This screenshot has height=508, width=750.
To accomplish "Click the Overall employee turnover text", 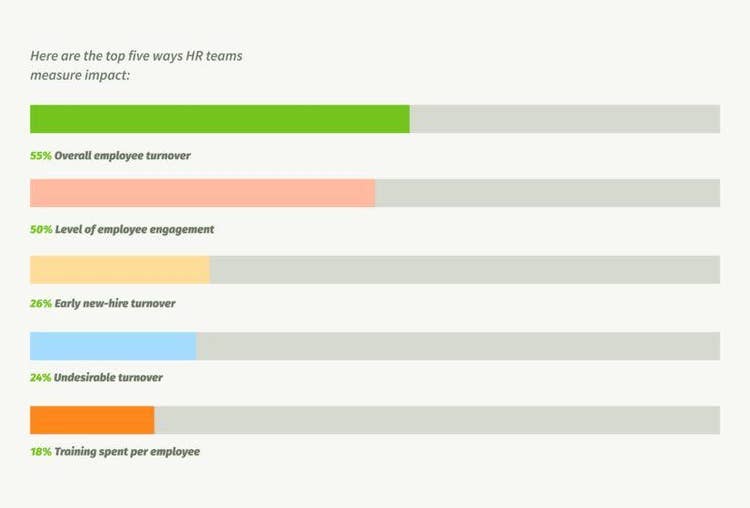I will click(122, 155).
